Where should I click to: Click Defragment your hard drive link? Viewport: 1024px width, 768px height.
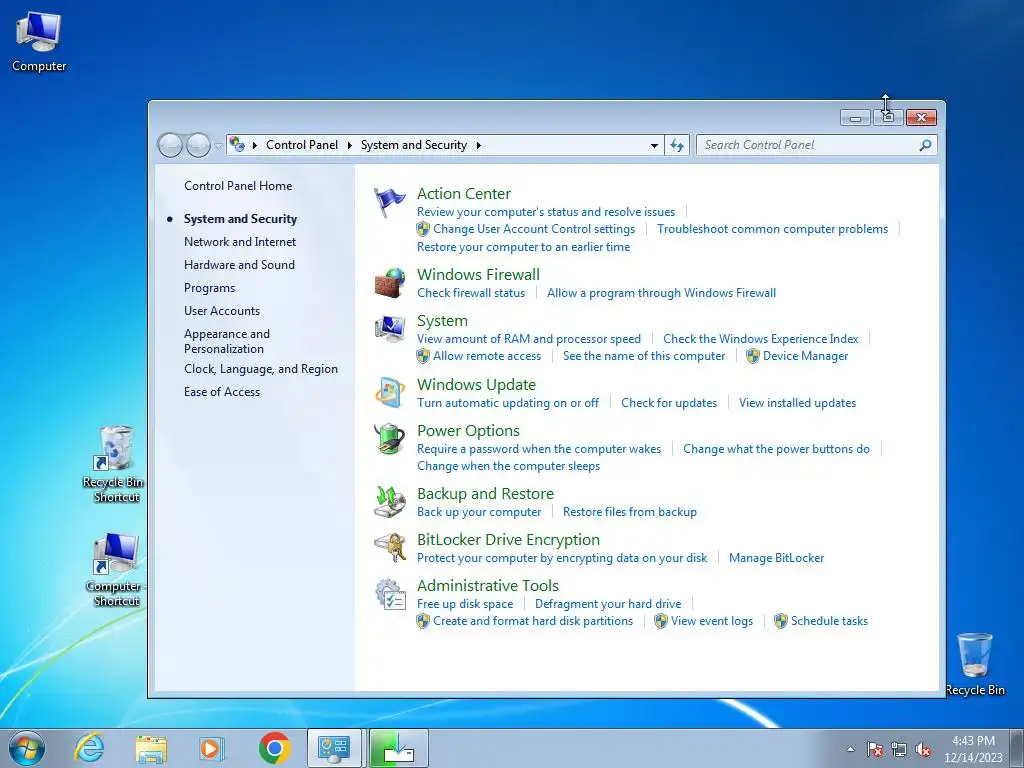click(608, 604)
